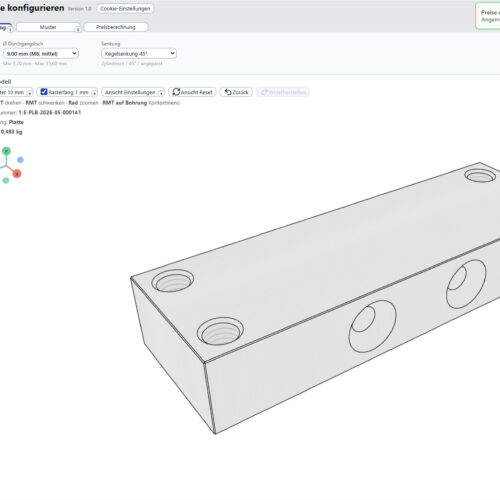
Task: Click the red X axis gizmo handle
Action: point(17,174)
